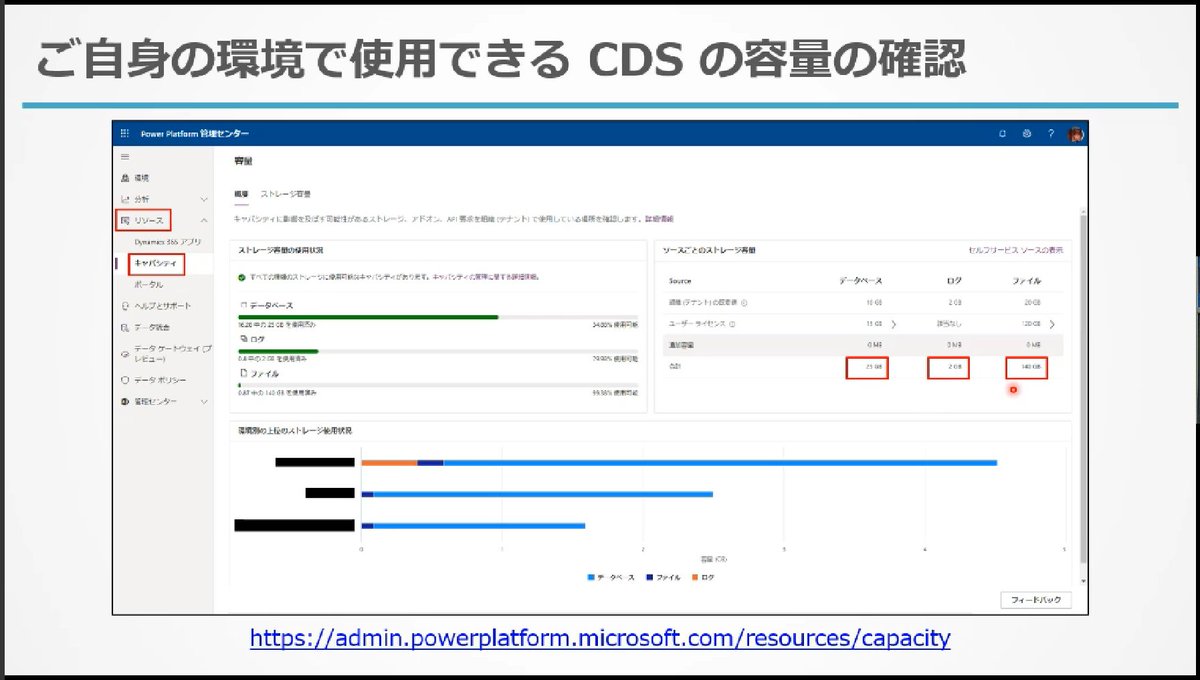Click the データベース usage progress bar

click(438, 317)
